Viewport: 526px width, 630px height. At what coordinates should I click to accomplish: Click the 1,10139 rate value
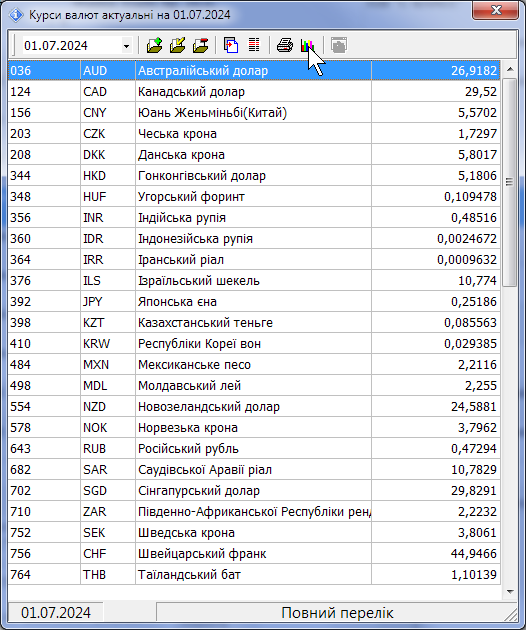[x=474, y=575]
